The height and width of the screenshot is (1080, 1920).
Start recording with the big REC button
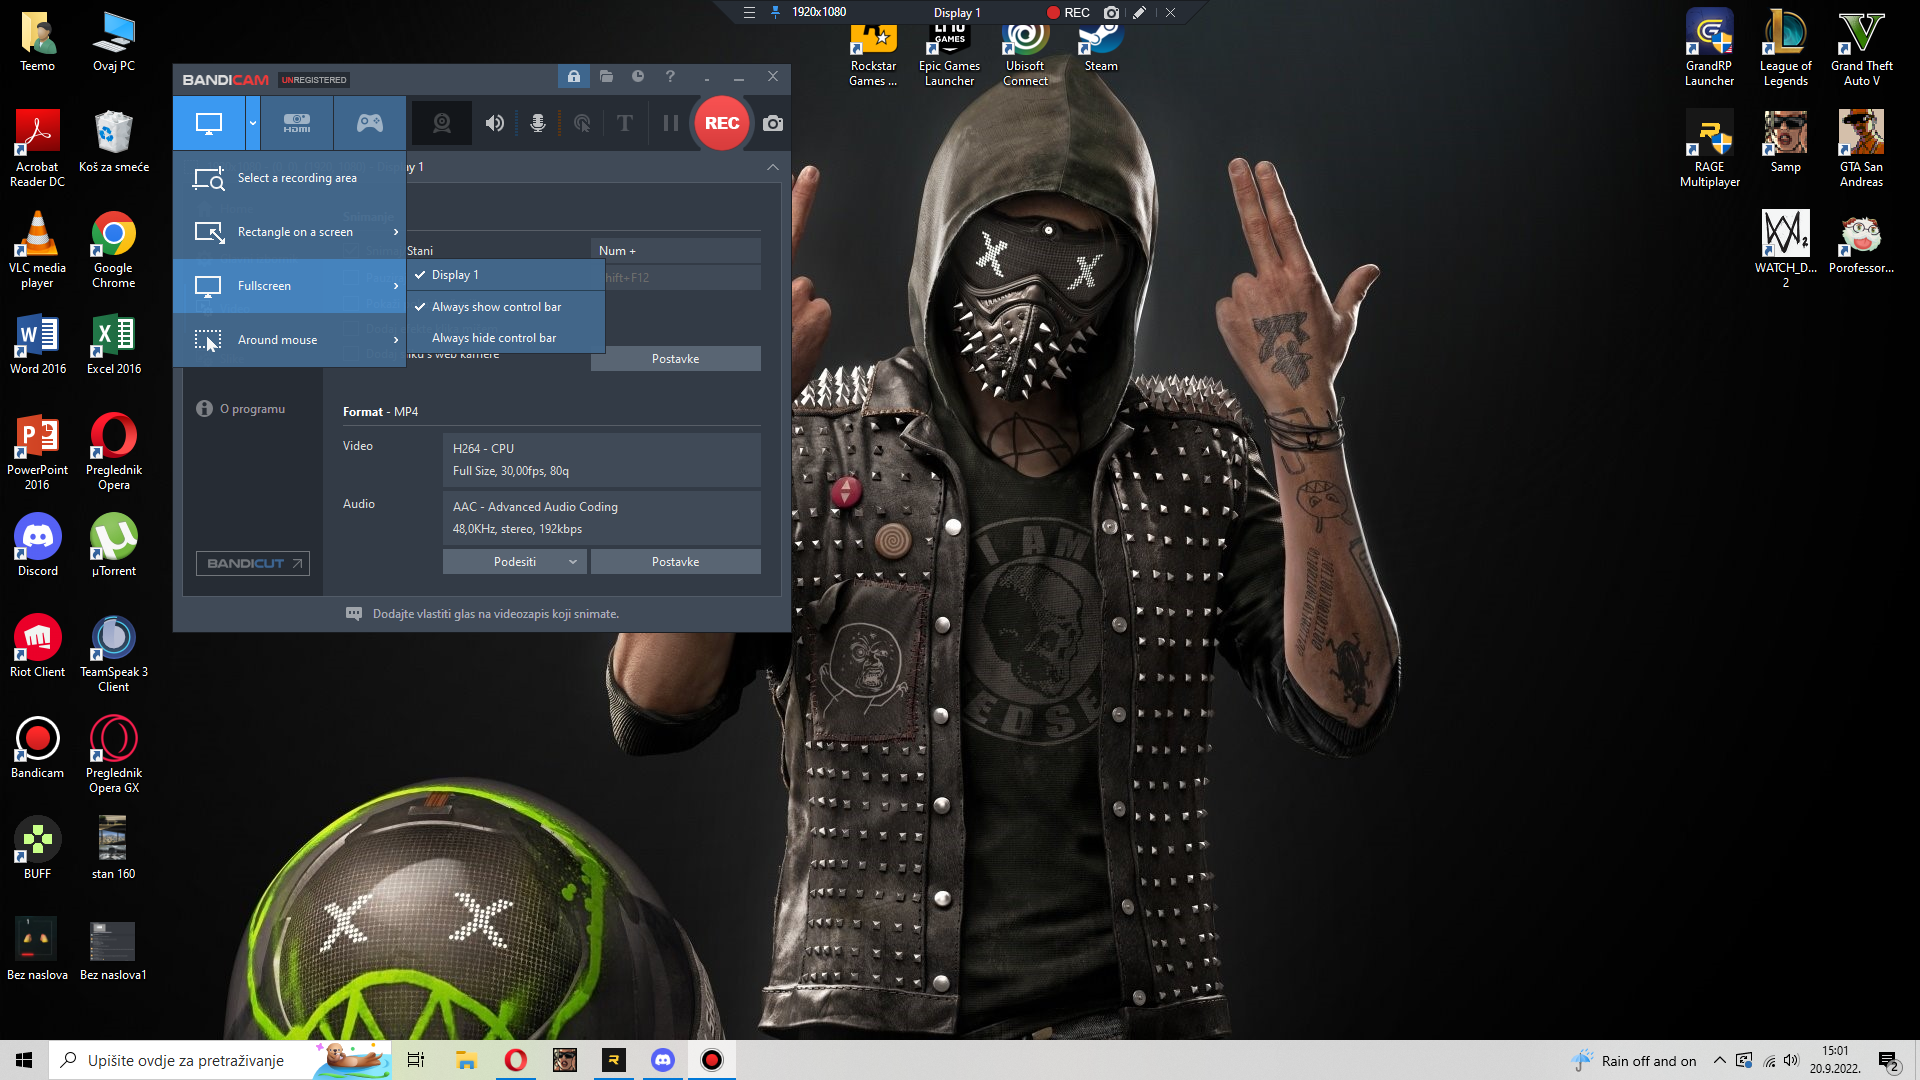722,123
